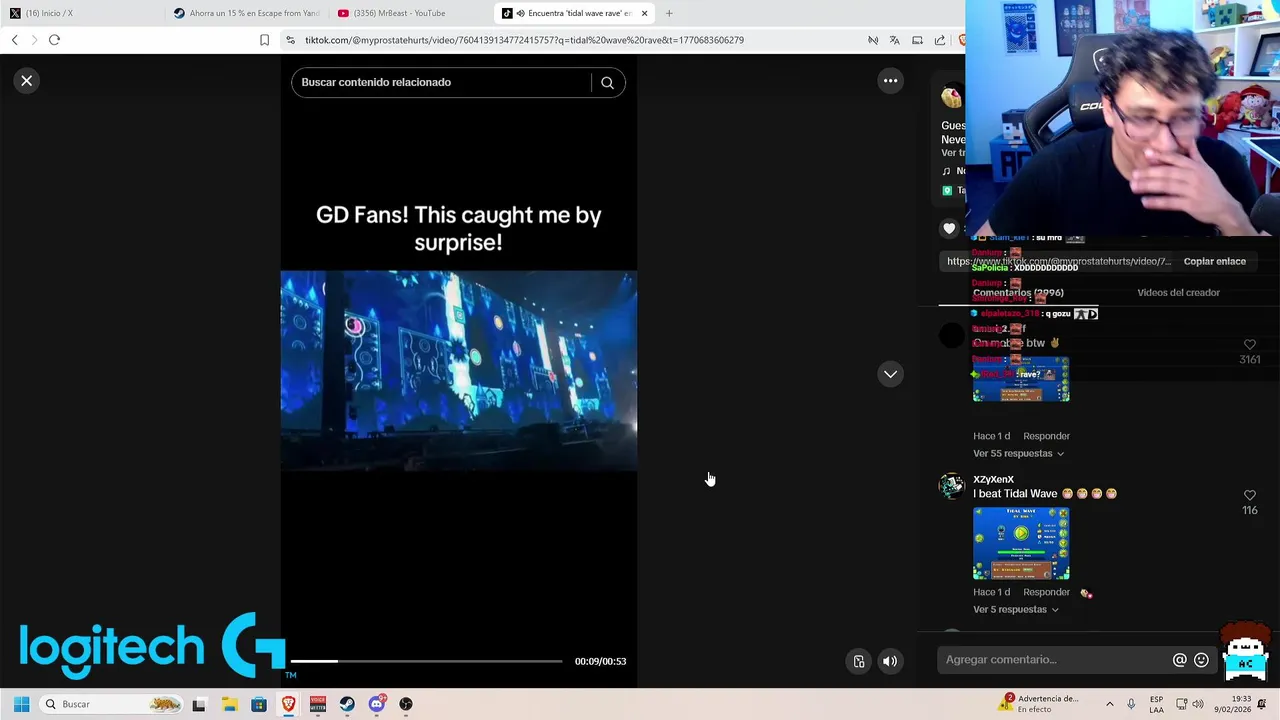The height and width of the screenshot is (720, 1280).
Task: Open the screen cast icon in address bar
Action: pos(917,40)
